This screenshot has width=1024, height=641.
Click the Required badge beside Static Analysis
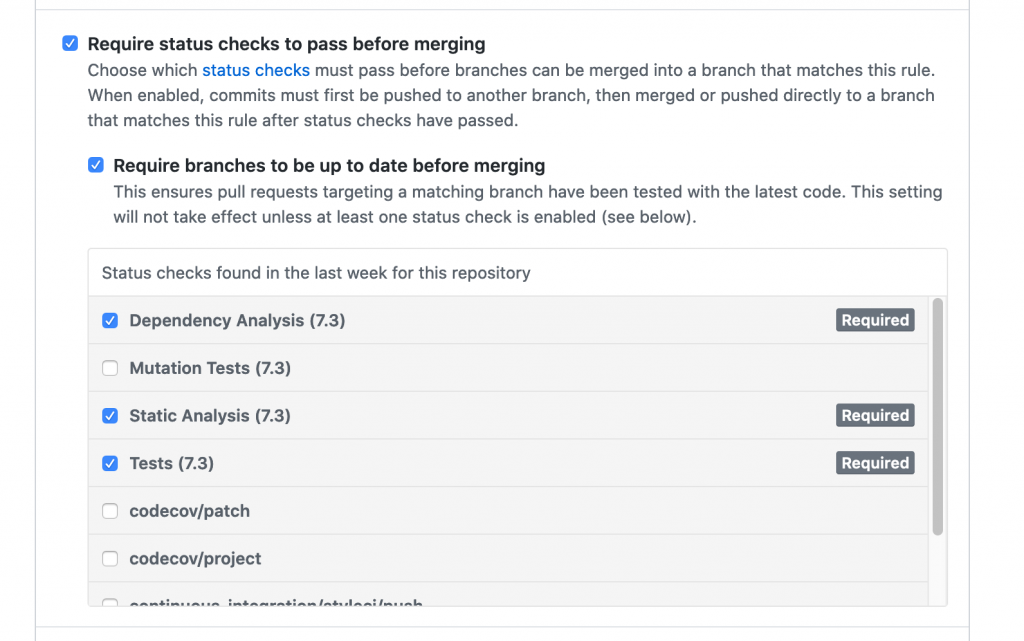click(875, 415)
